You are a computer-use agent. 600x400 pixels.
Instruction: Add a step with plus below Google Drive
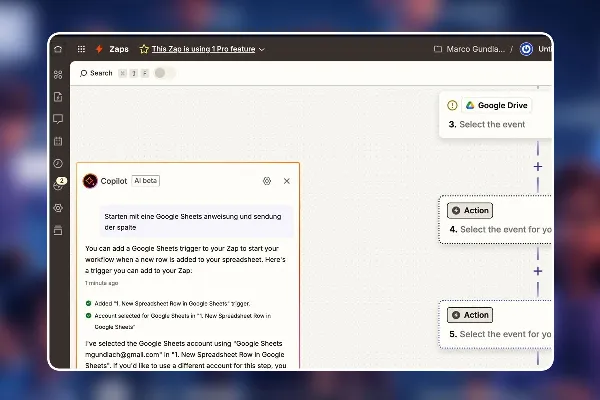pyautogui.click(x=538, y=167)
